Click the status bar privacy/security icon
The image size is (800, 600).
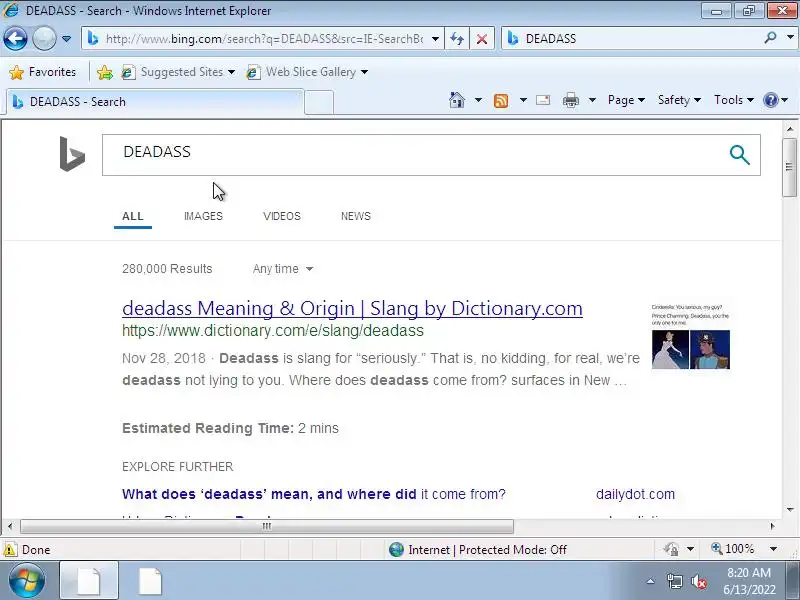point(671,549)
